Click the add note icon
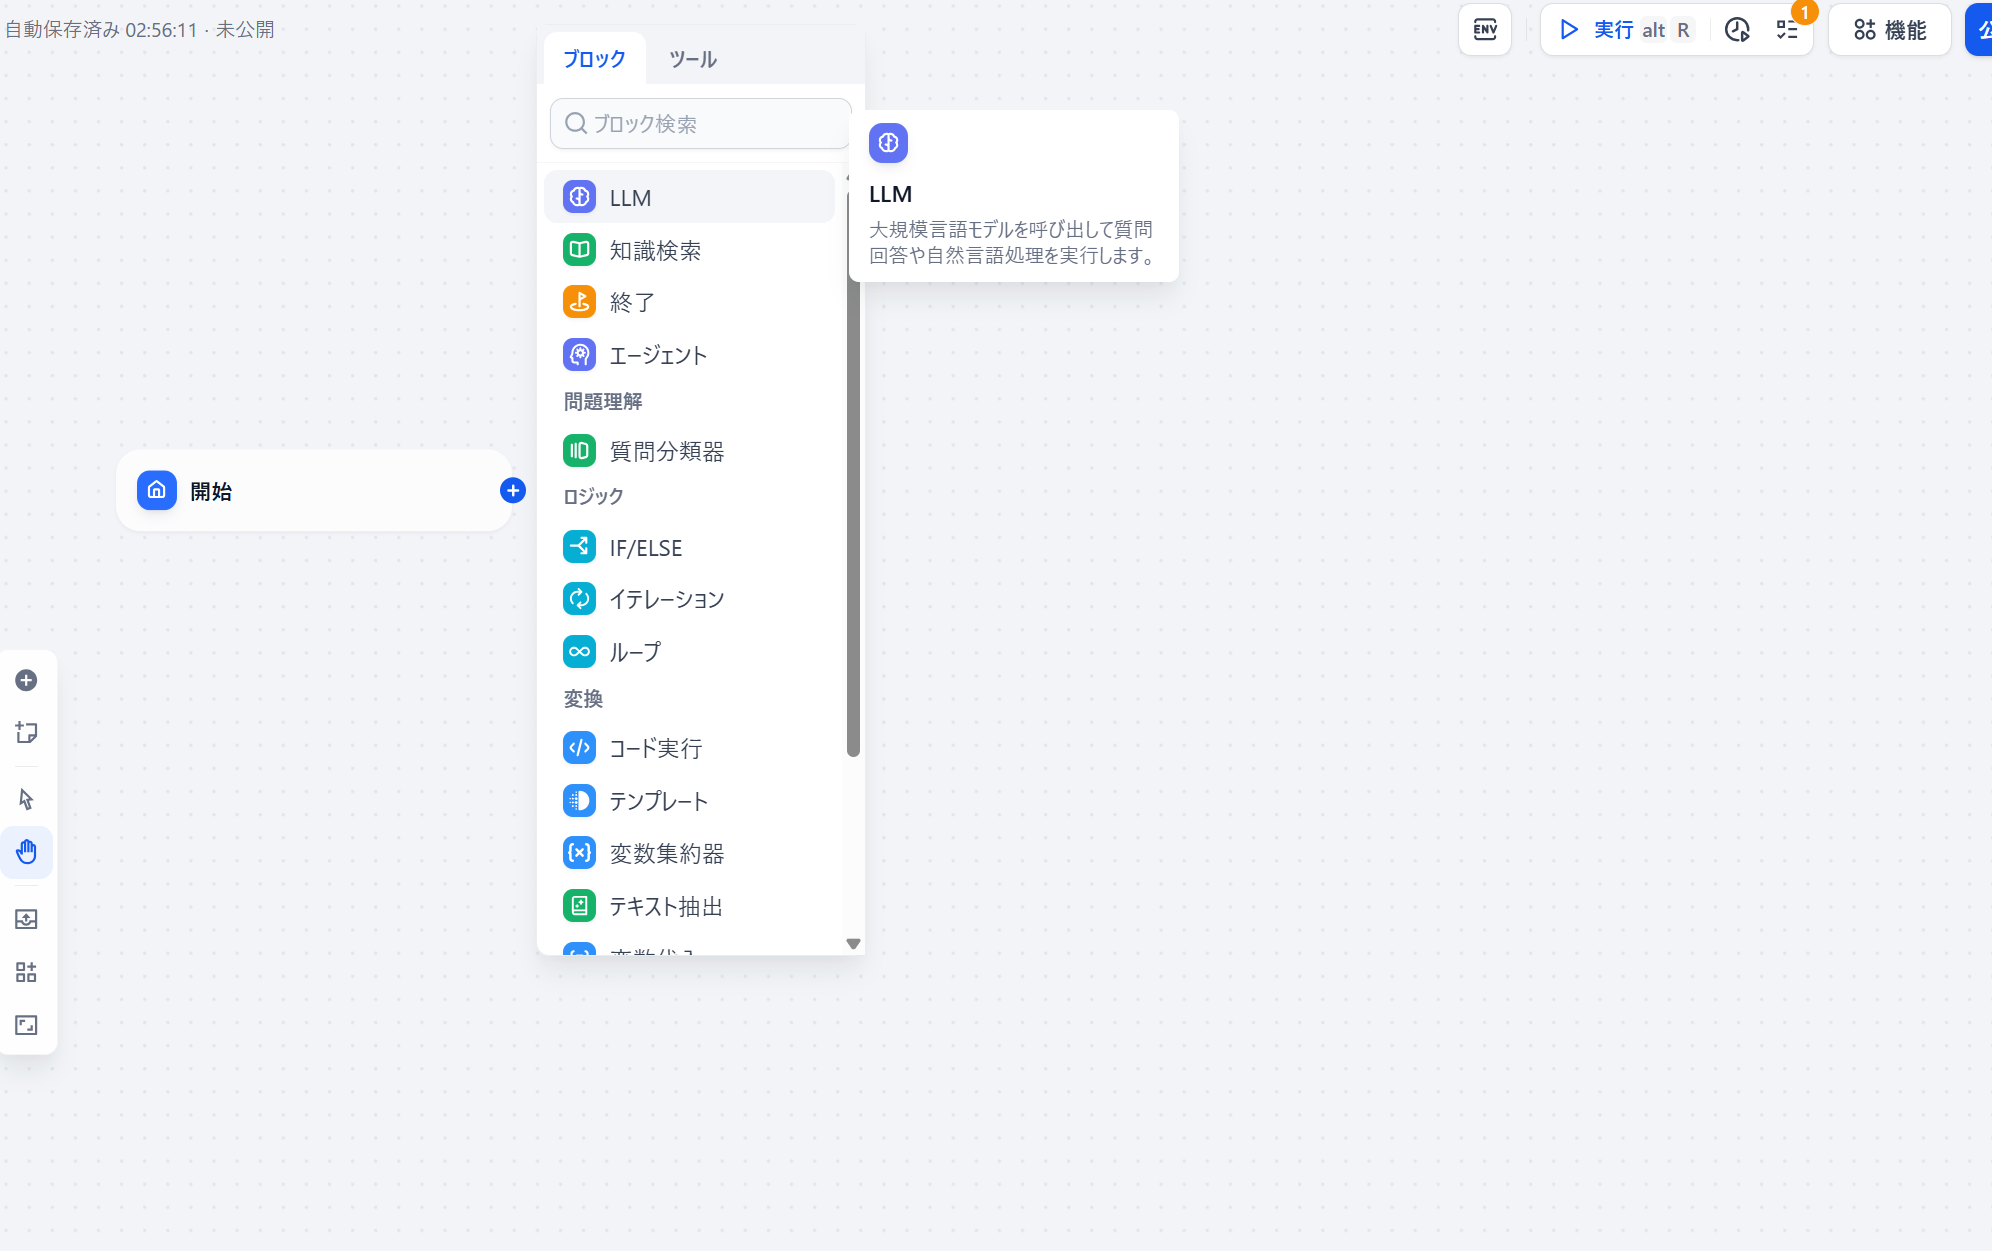Viewport: 1992px width, 1251px height. (27, 733)
